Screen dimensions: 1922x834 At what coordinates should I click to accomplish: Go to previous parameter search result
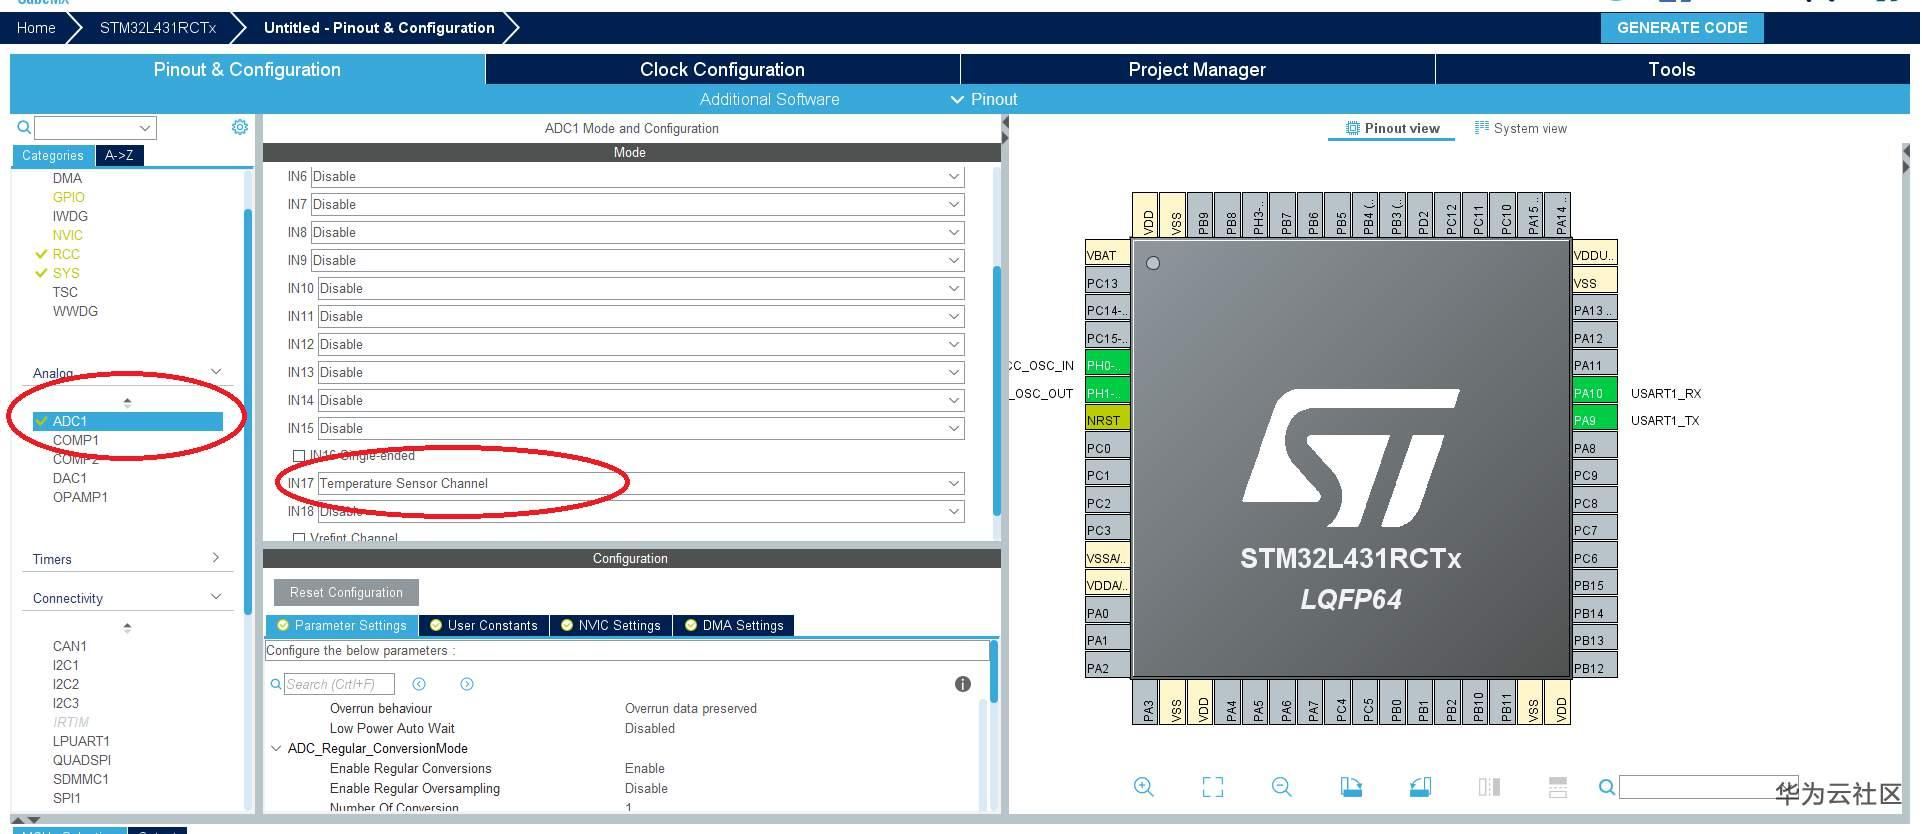tap(419, 684)
